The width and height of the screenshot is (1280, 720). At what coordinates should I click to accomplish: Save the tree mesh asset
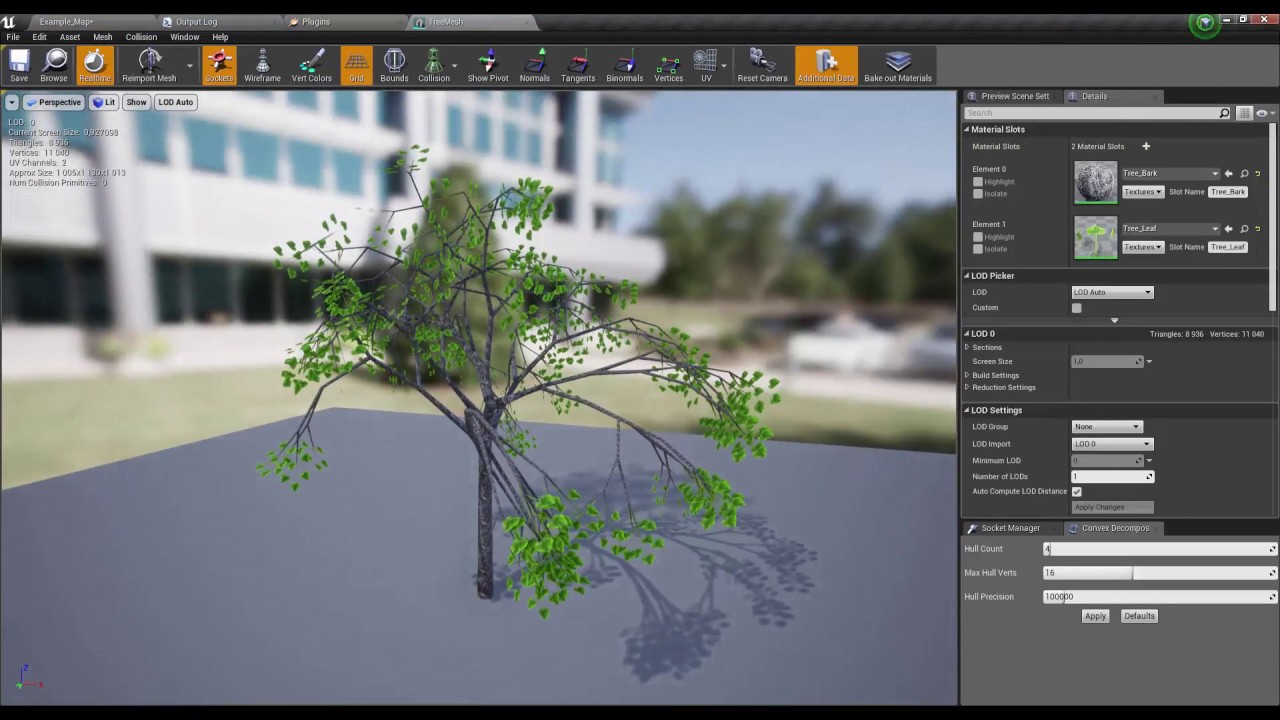click(x=19, y=66)
